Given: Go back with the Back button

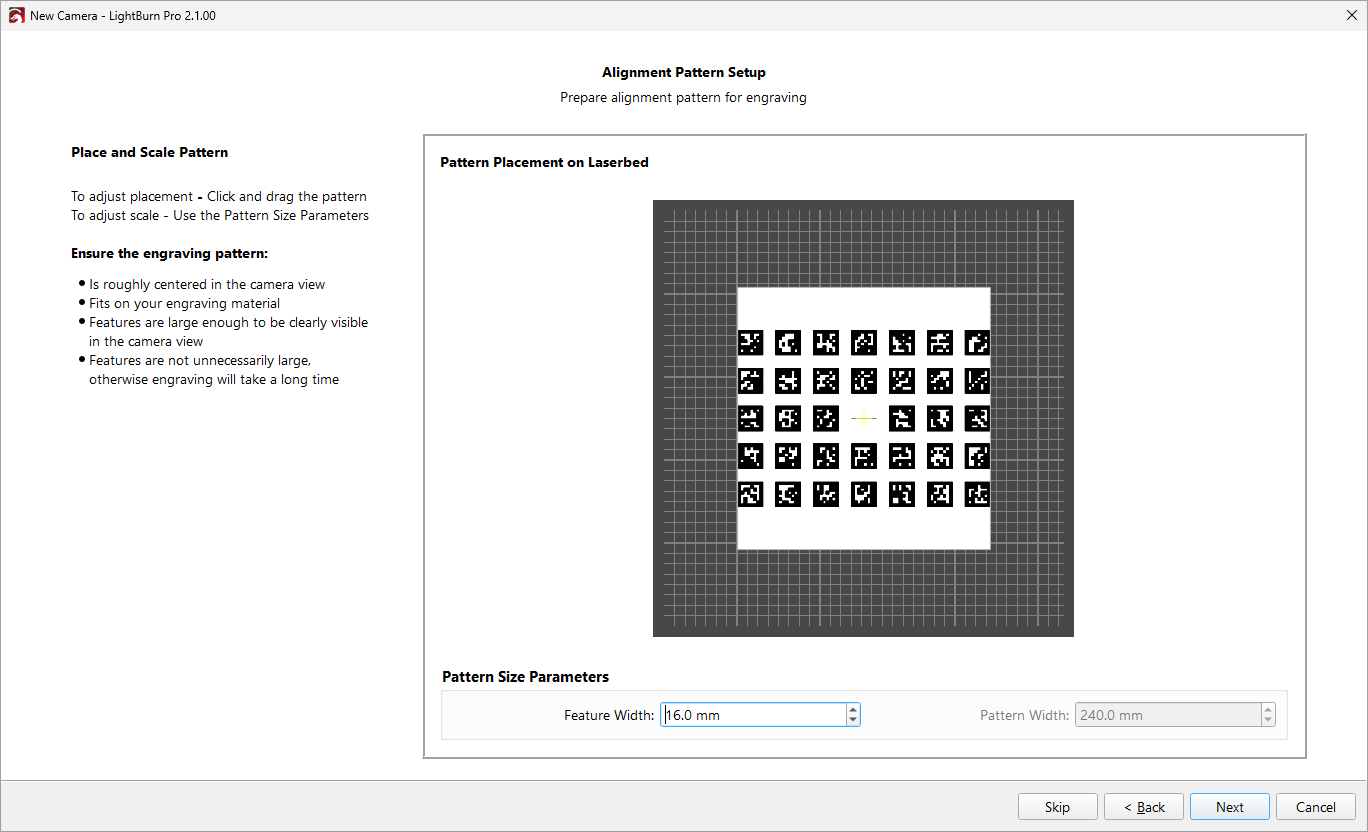Looking at the screenshot, I should pyautogui.click(x=1144, y=807).
